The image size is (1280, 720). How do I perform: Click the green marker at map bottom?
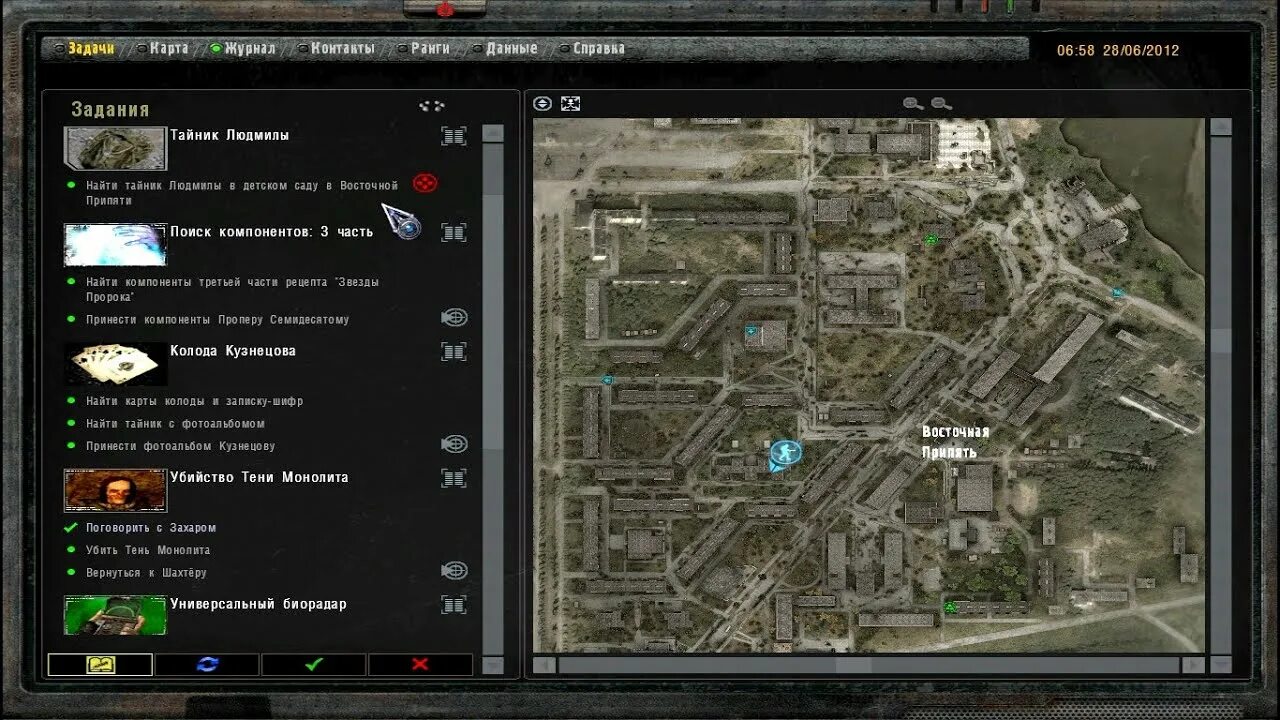950,607
